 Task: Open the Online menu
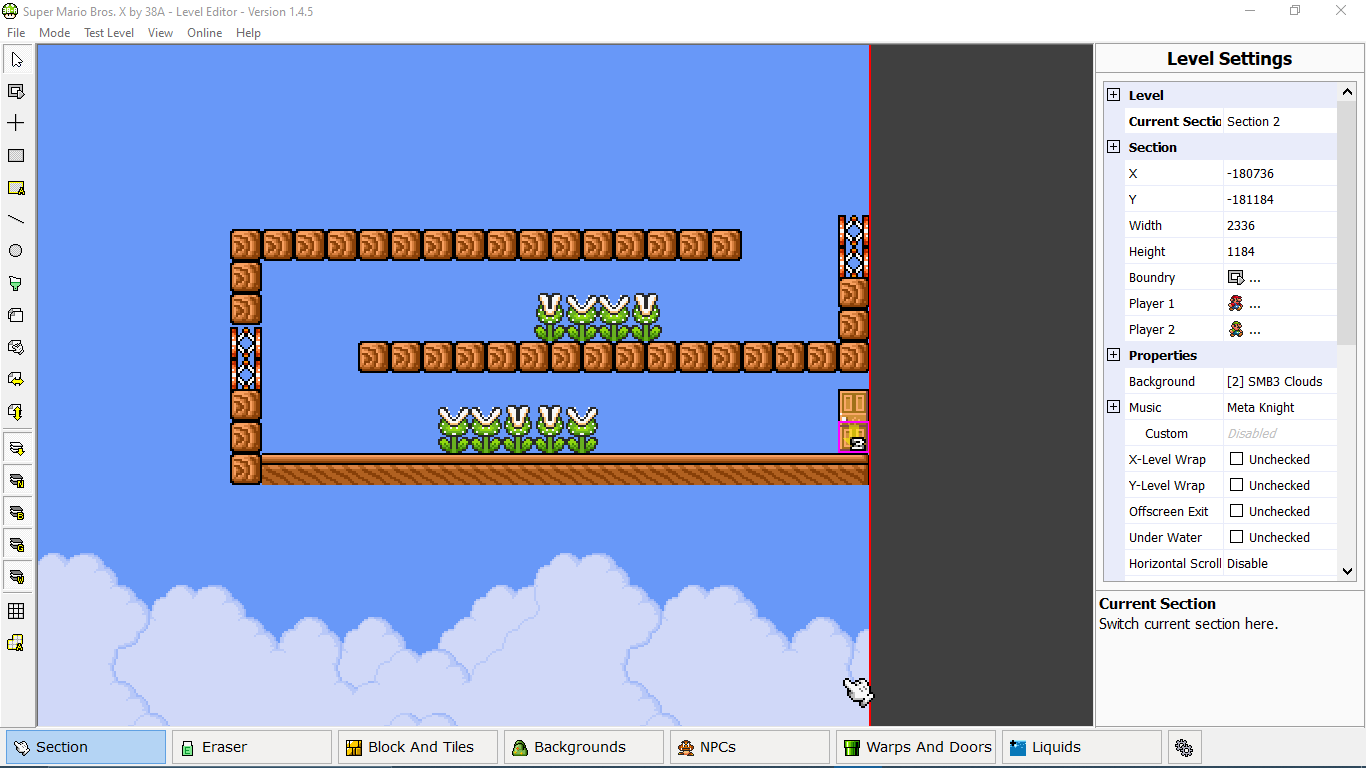[x=204, y=33]
